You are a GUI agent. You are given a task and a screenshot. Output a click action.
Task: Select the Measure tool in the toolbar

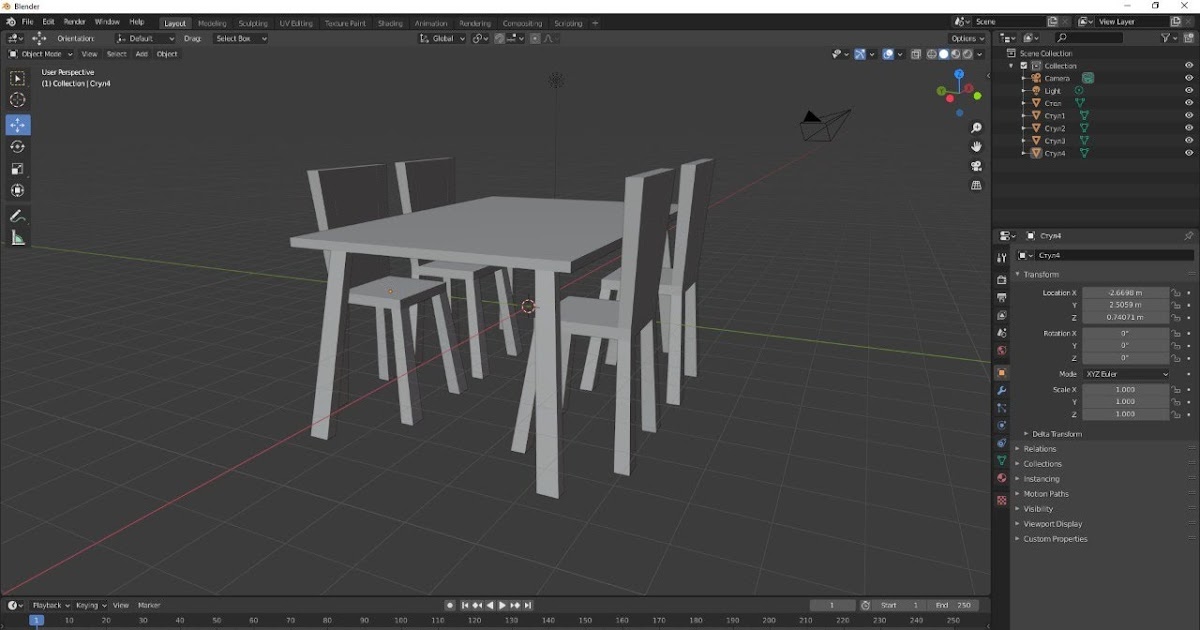pyautogui.click(x=17, y=238)
